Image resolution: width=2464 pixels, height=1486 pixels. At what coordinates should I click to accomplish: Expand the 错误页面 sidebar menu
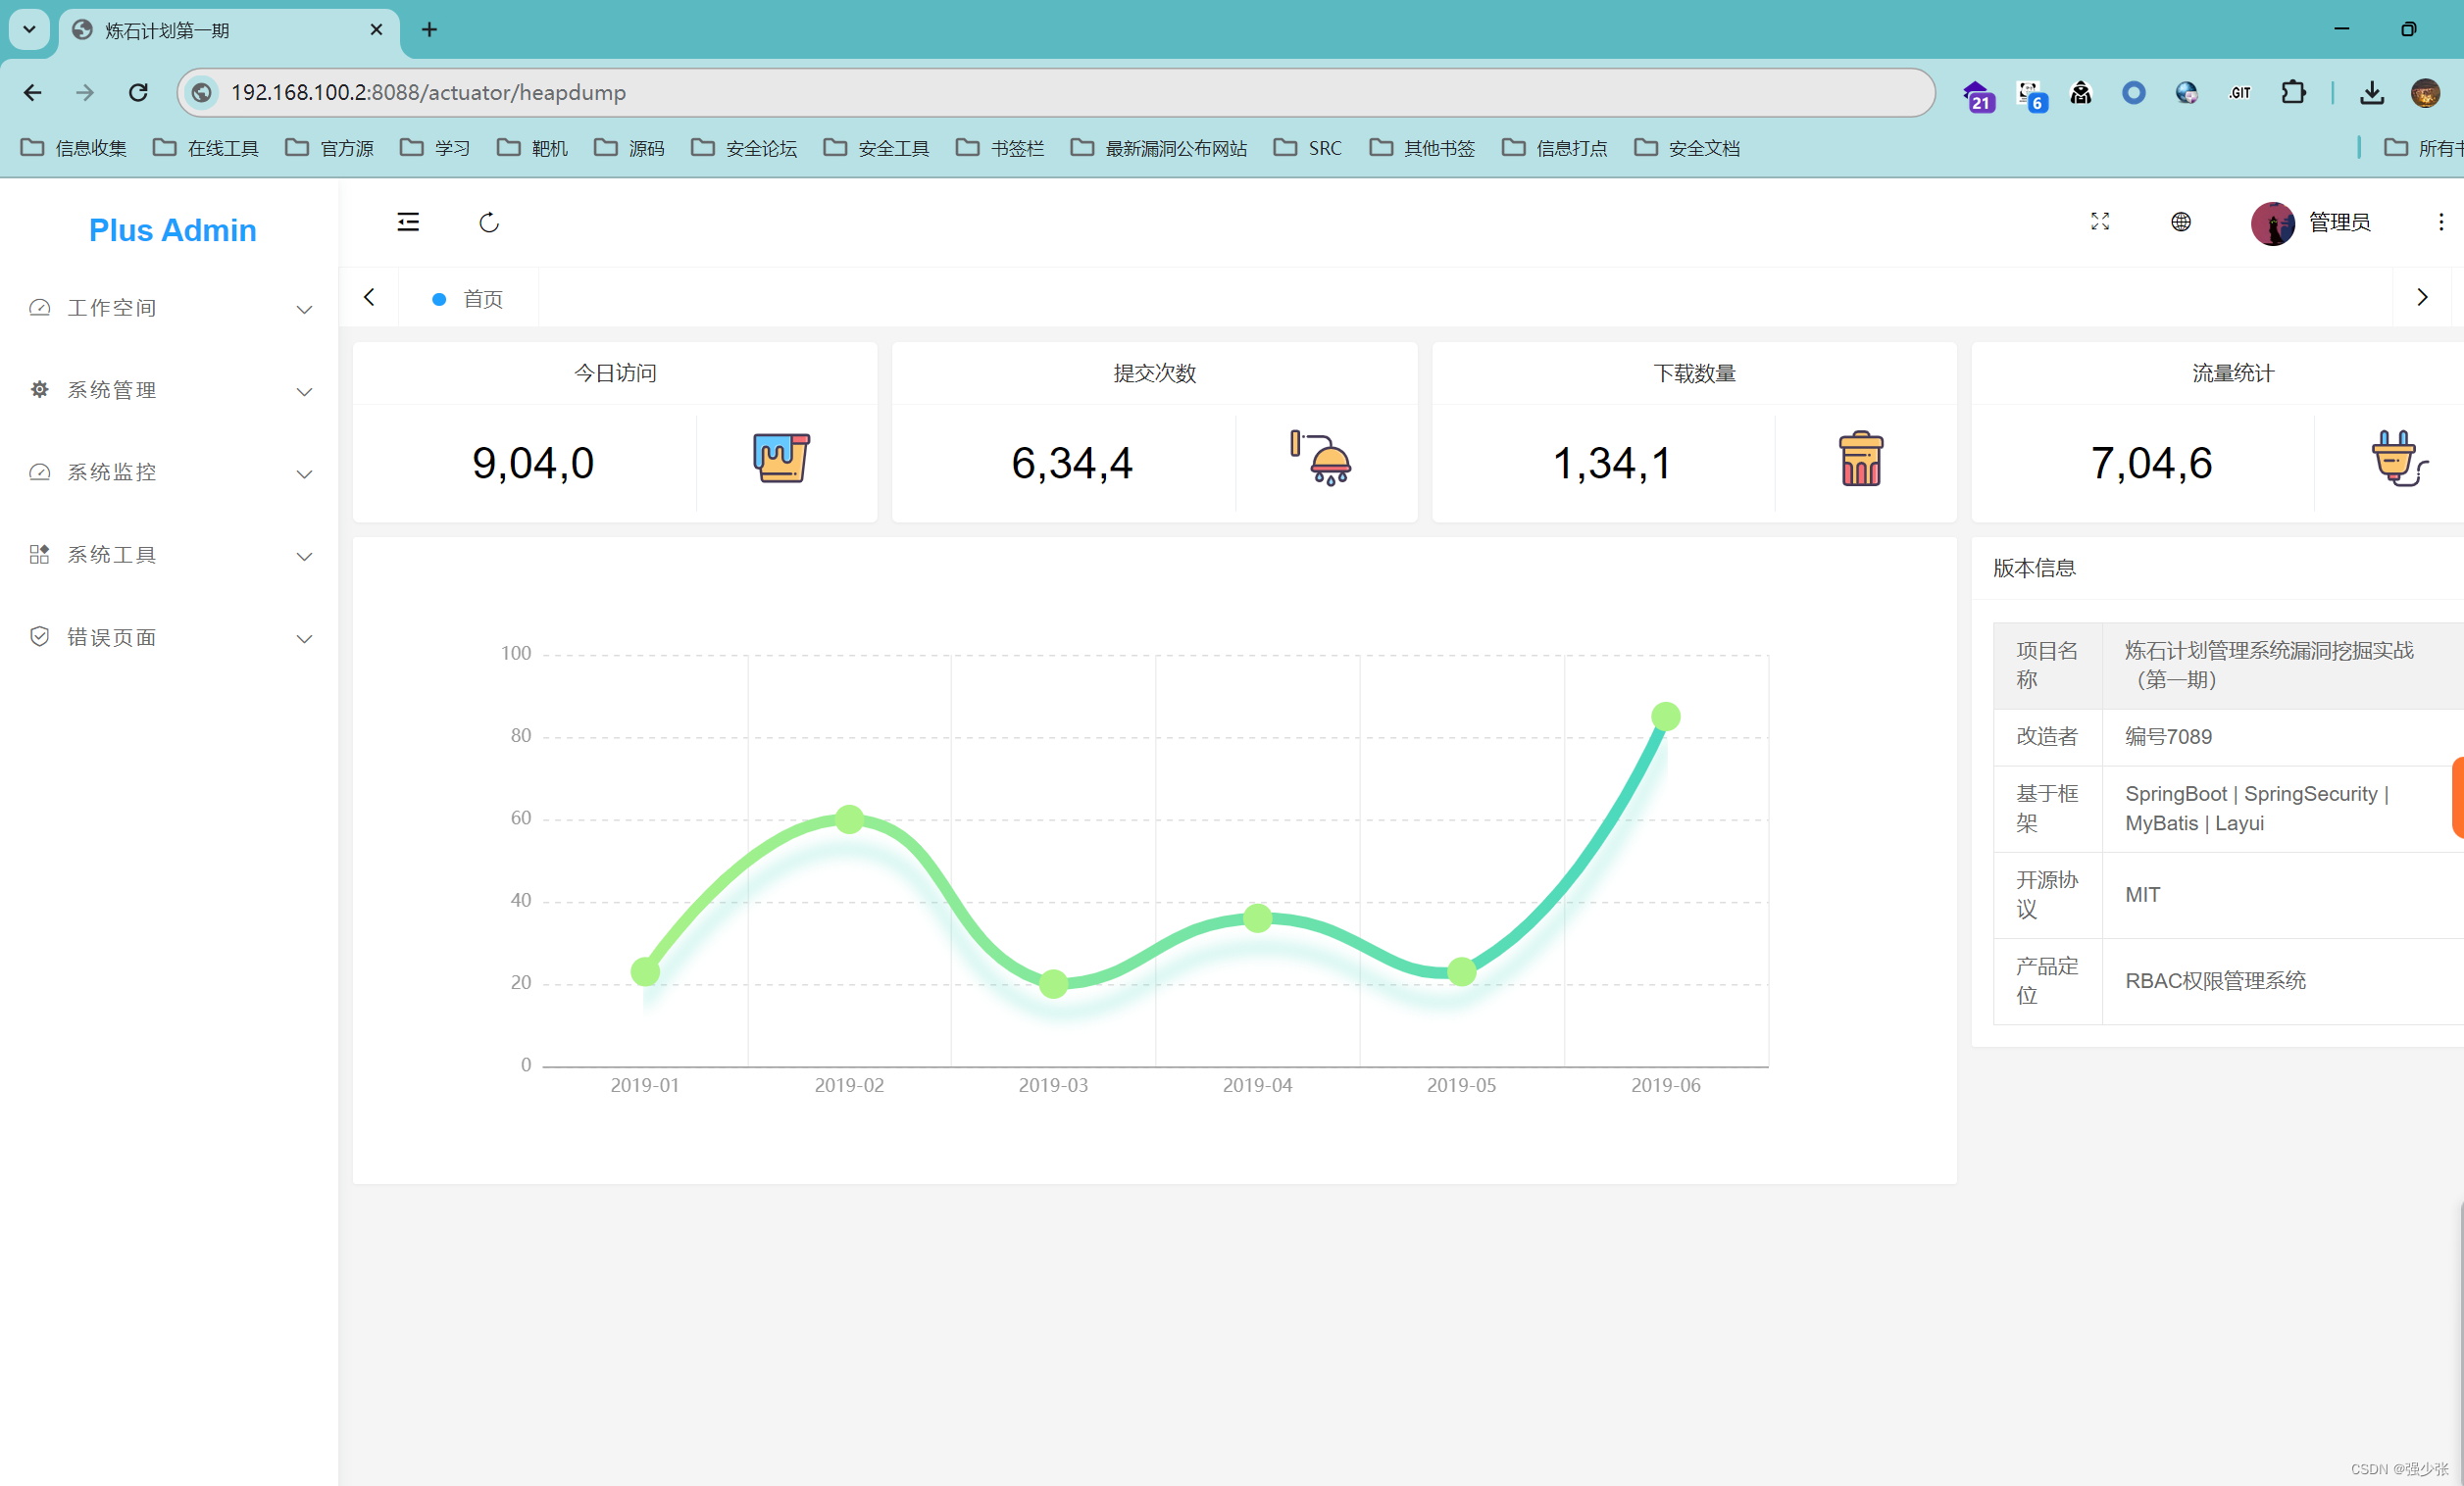tap(169, 637)
